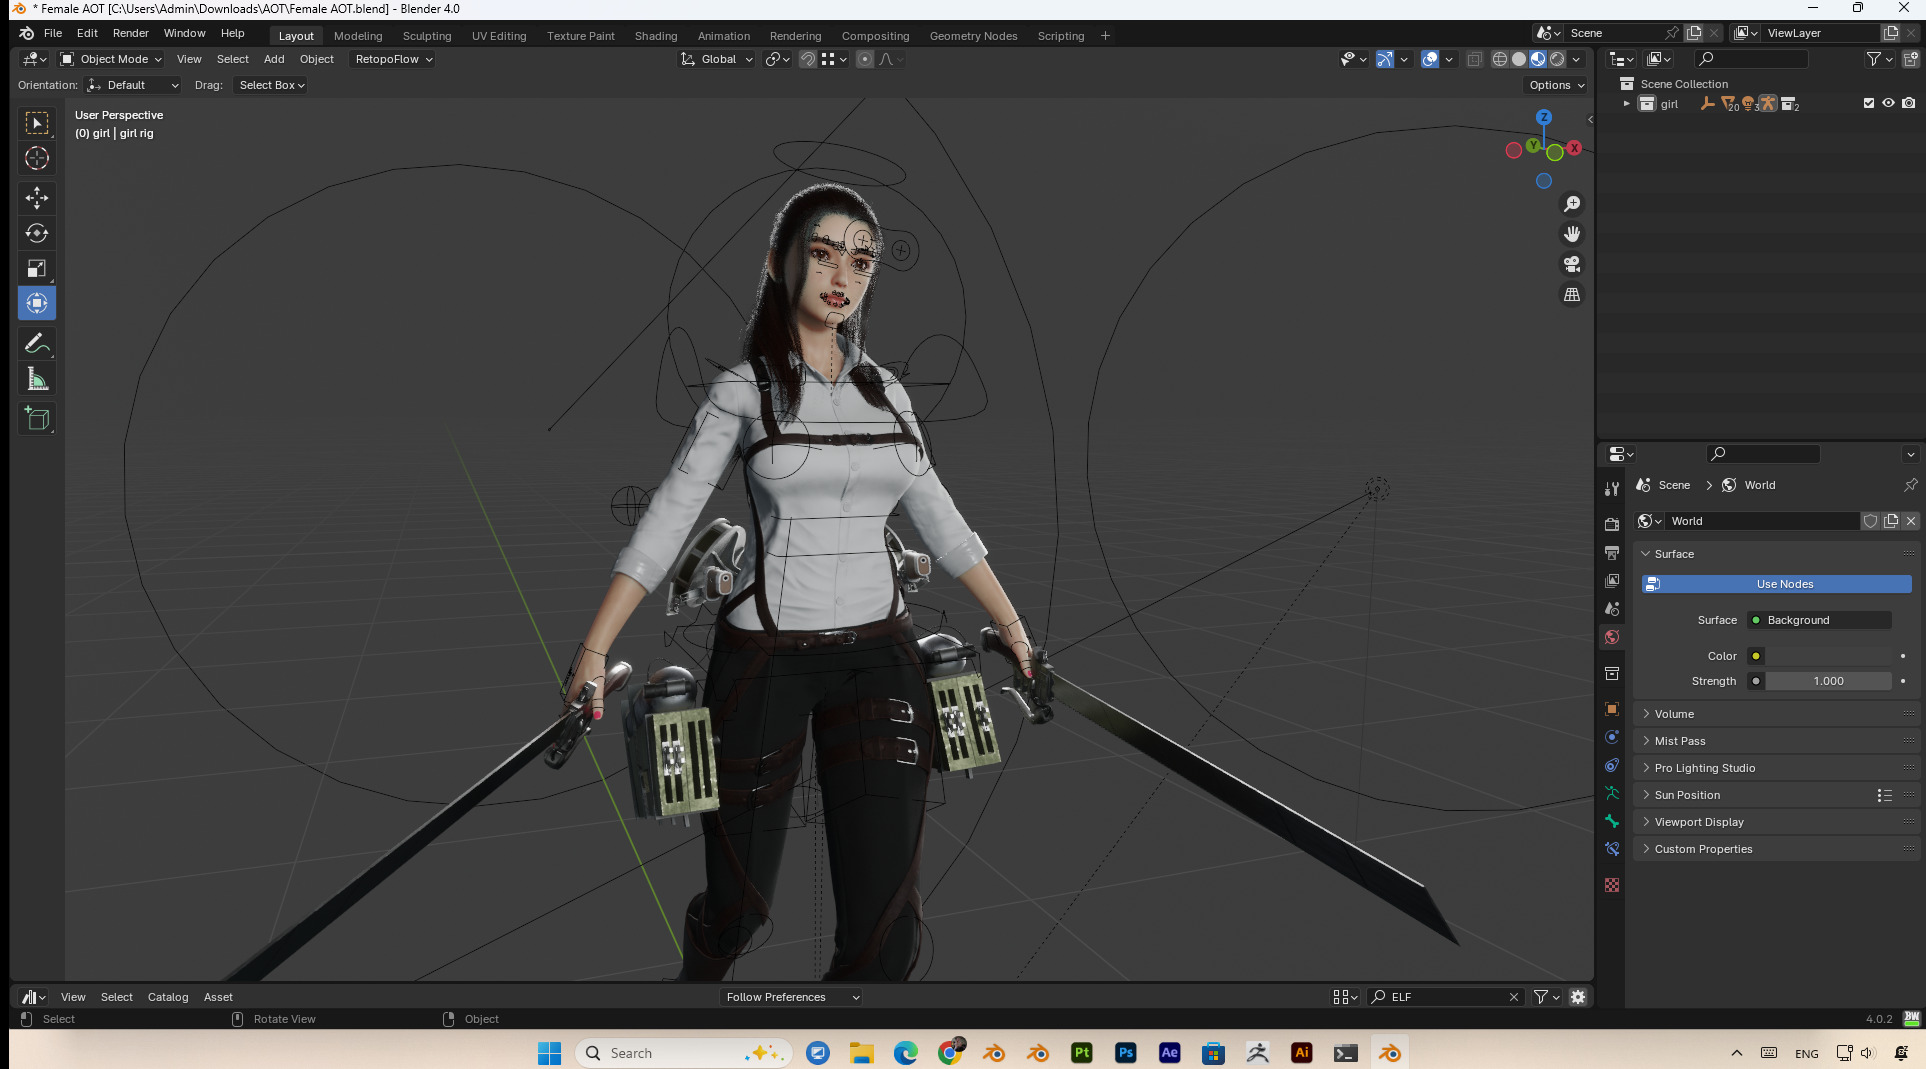Toggle Show Overlays button in viewport header
The width and height of the screenshot is (1926, 1069).
click(1430, 59)
